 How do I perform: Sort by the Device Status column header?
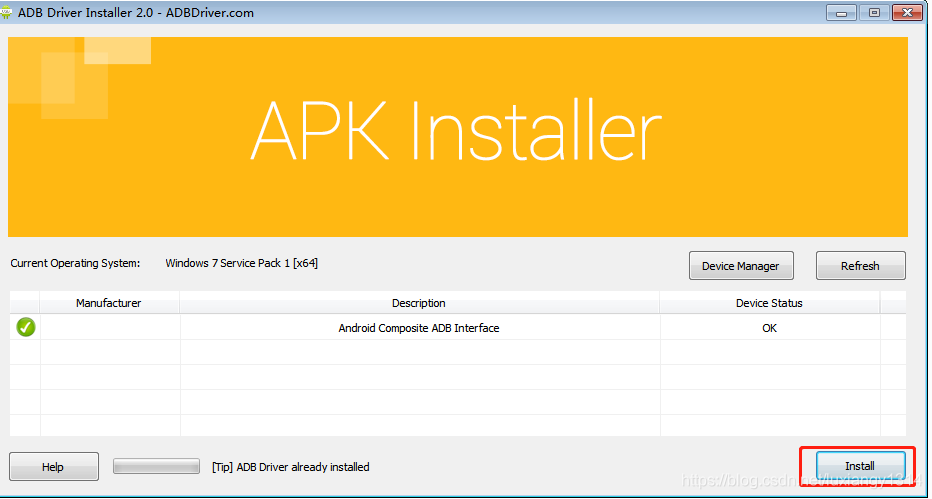tap(769, 303)
